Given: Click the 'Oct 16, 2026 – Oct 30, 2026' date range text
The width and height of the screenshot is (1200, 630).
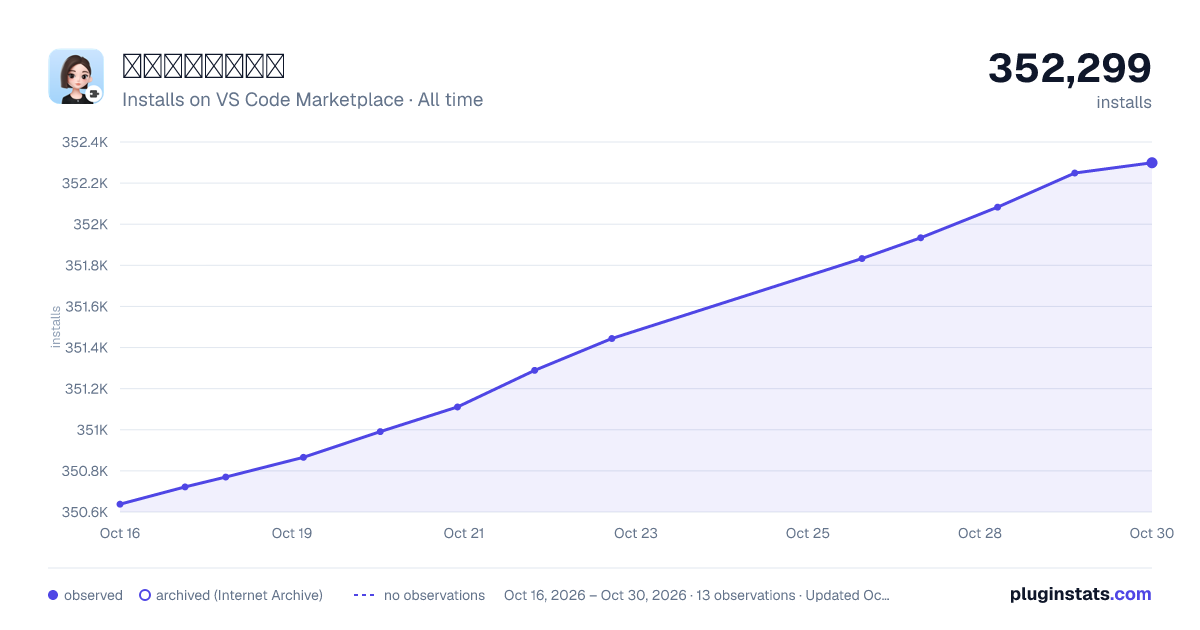Looking at the screenshot, I should [x=595, y=595].
